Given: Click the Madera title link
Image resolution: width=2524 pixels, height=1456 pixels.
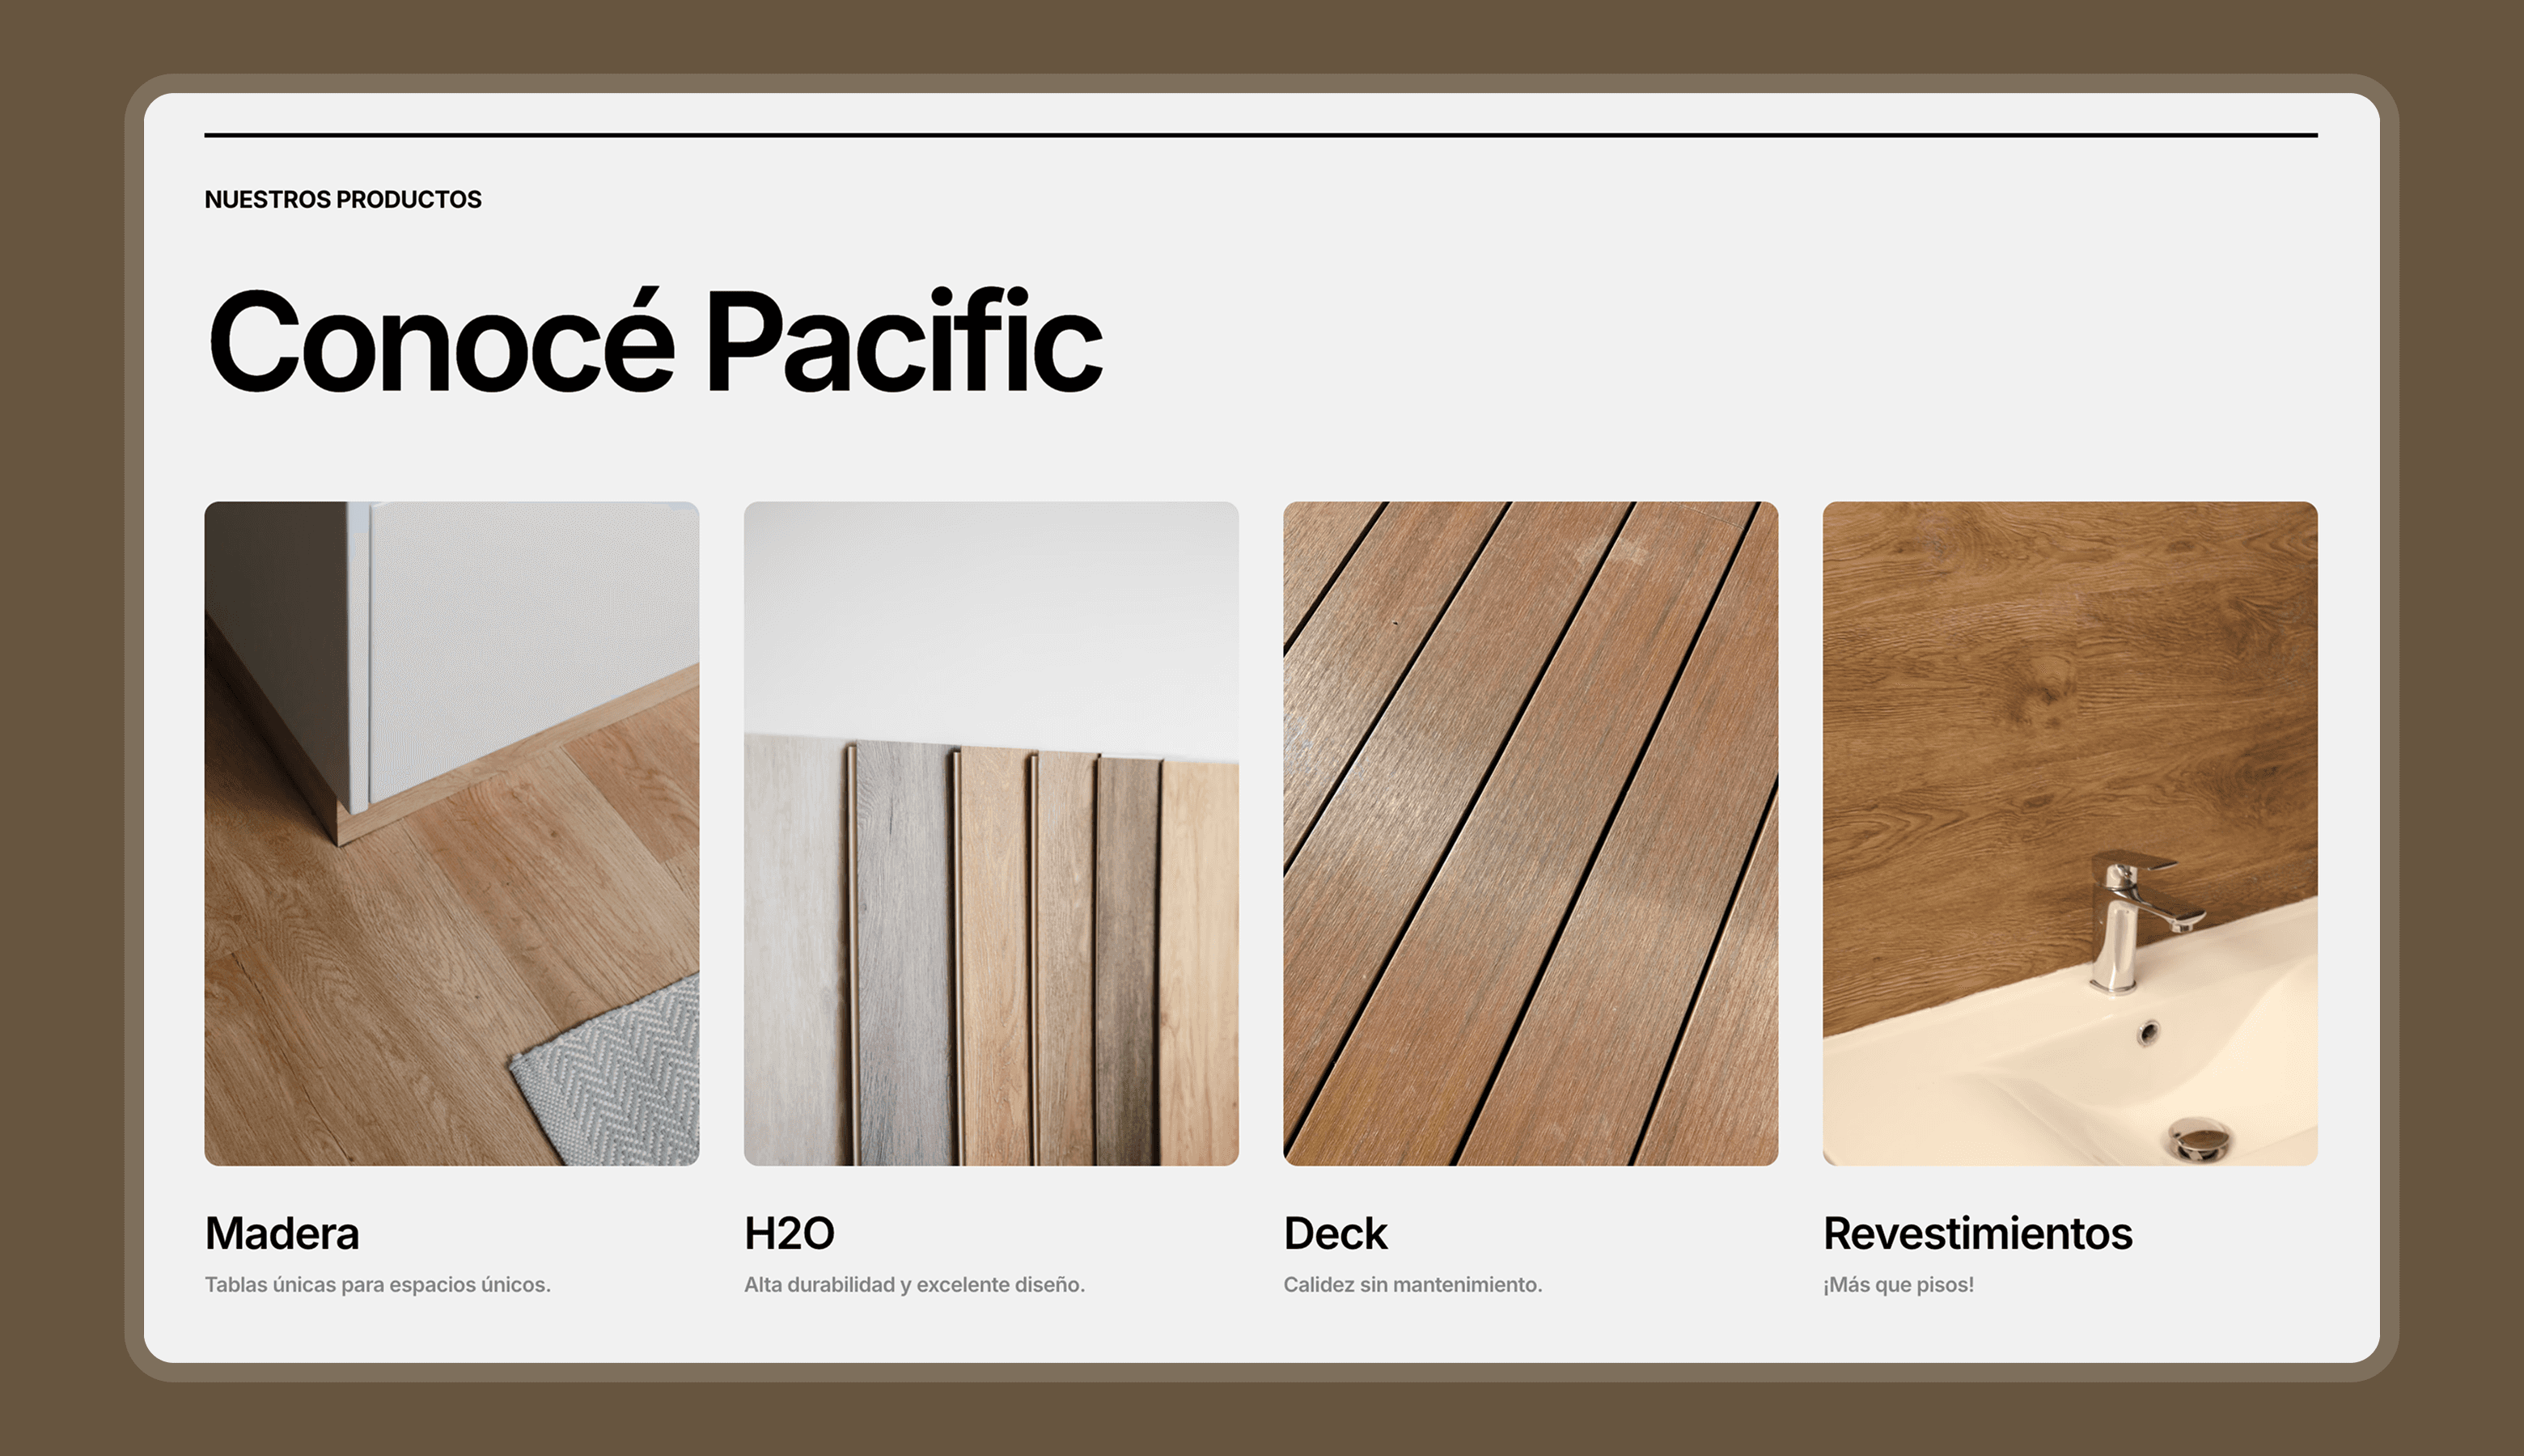Looking at the screenshot, I should [281, 1233].
